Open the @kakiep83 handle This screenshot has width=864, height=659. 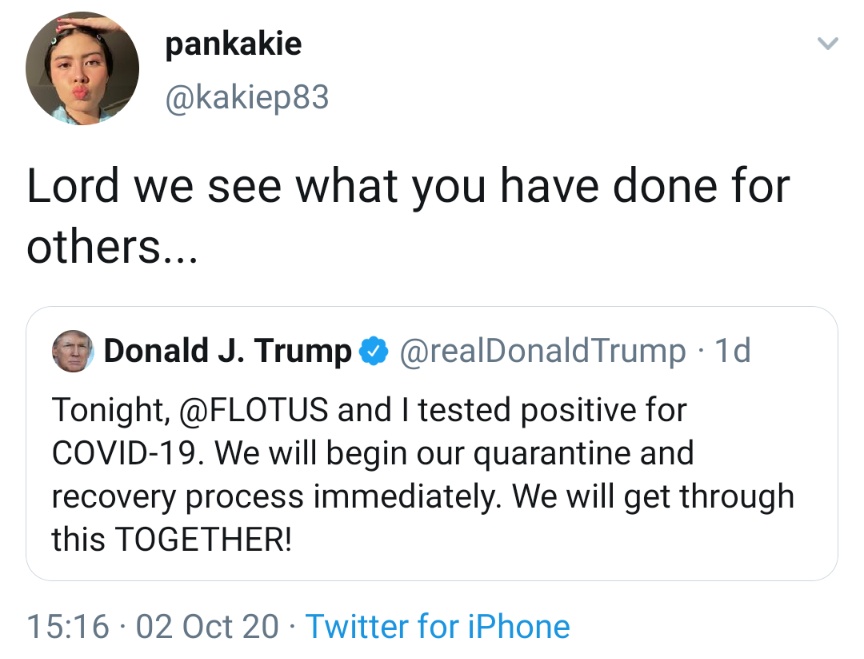tap(244, 97)
